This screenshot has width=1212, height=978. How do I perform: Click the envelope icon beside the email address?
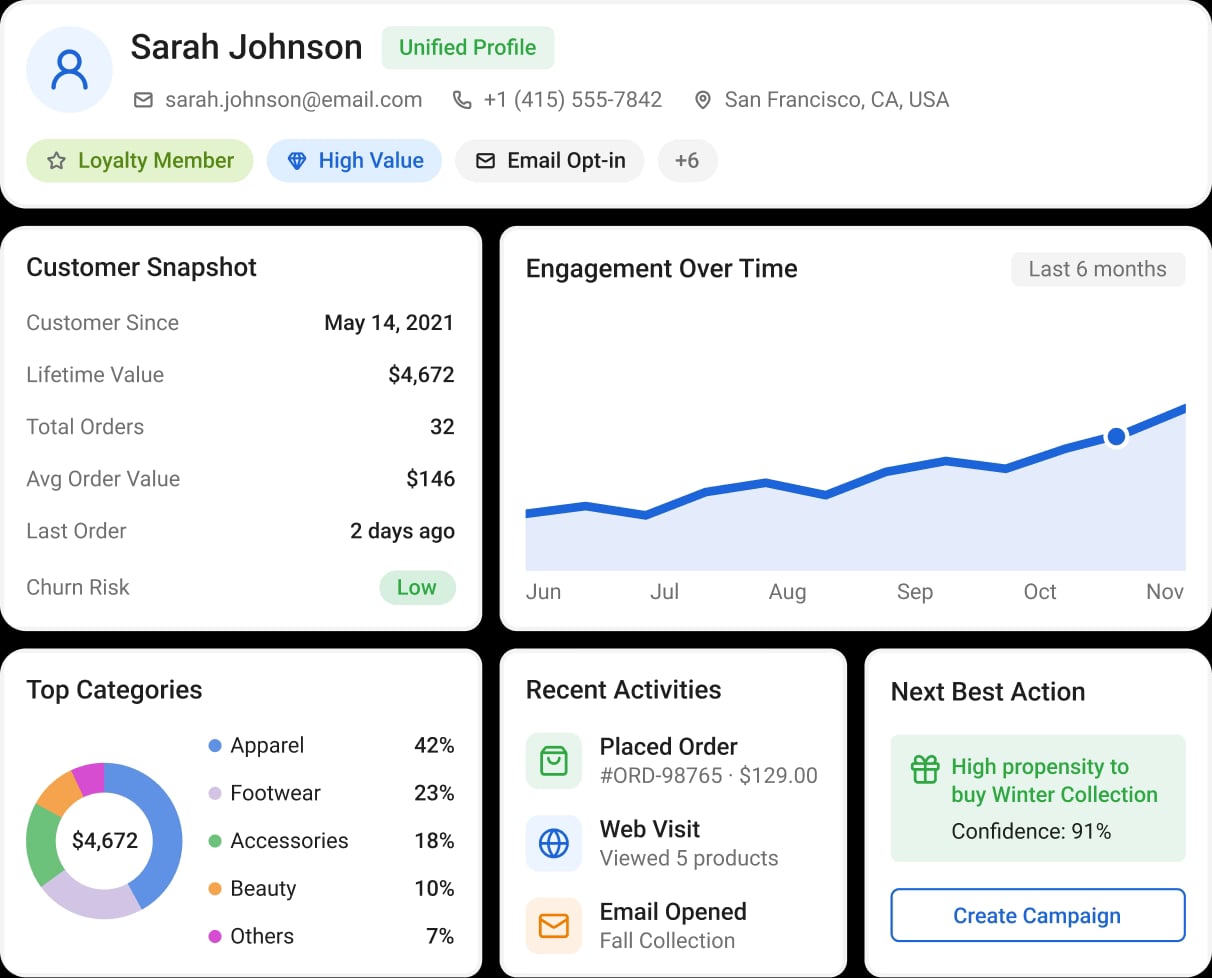143,100
